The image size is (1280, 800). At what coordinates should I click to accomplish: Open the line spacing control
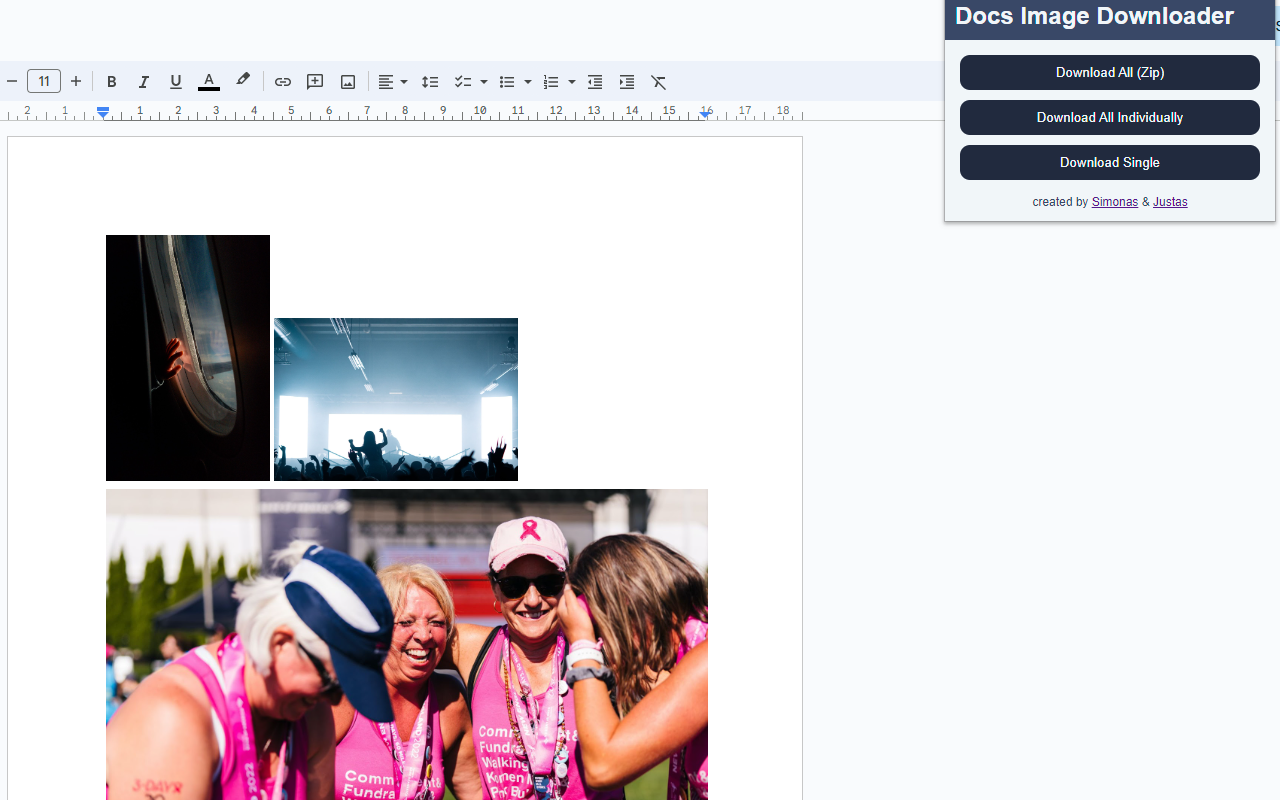[430, 82]
